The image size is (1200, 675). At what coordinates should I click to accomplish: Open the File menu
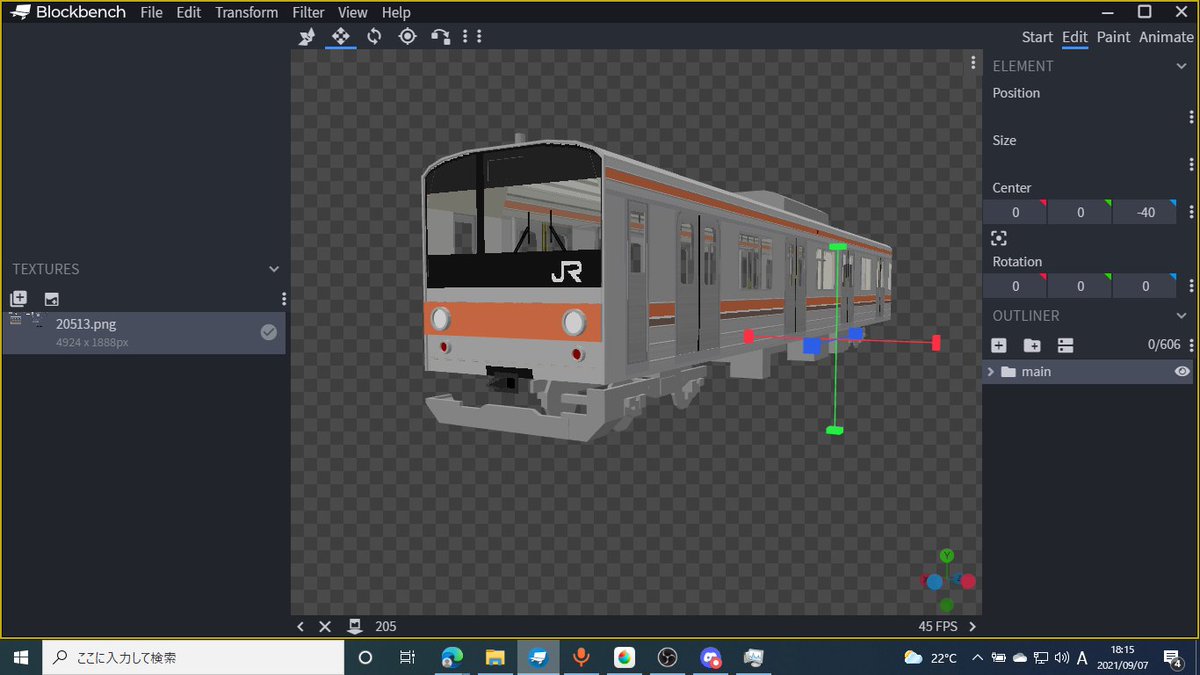pyautogui.click(x=151, y=12)
